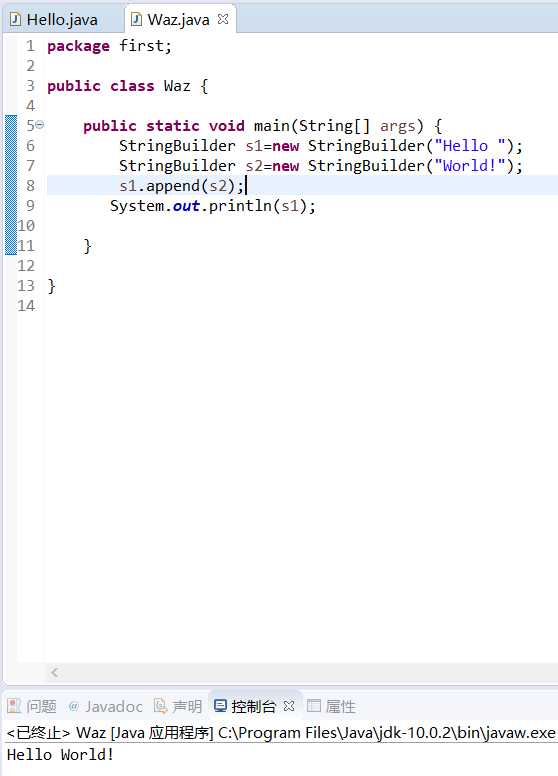This screenshot has height=776, width=558.
Task: Click the horizontal scrollbar left arrow
Action: pyautogui.click(x=54, y=672)
